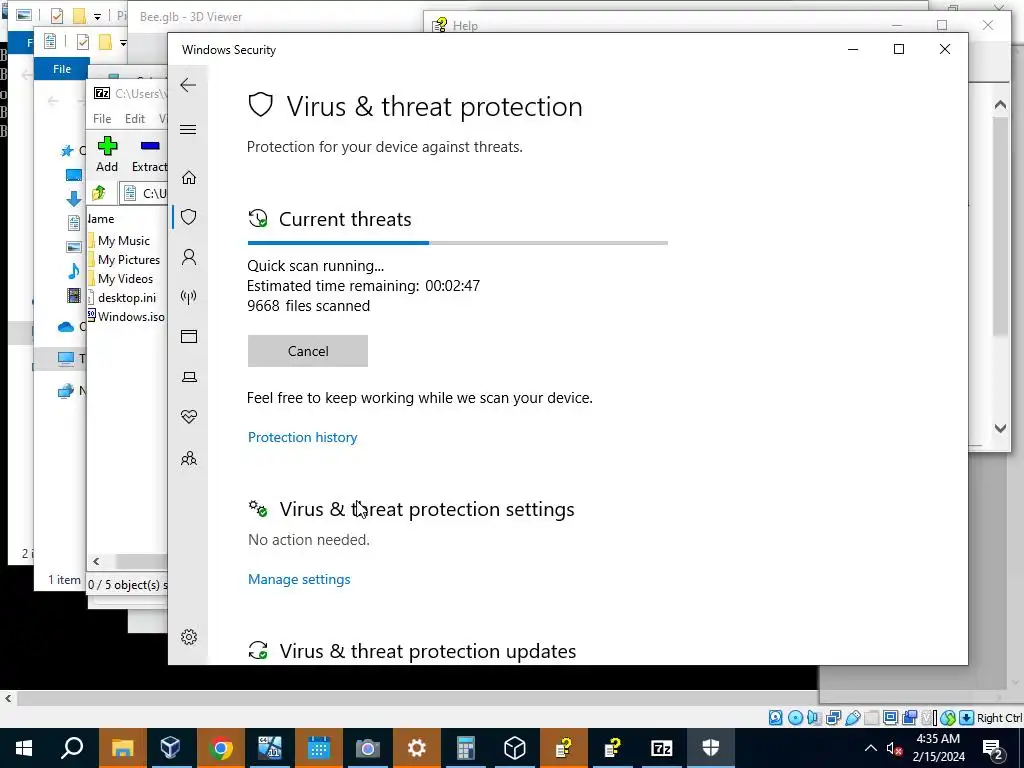Click scroll up arrow in Help window
The height and width of the screenshot is (768, 1024).
click(x=1000, y=104)
